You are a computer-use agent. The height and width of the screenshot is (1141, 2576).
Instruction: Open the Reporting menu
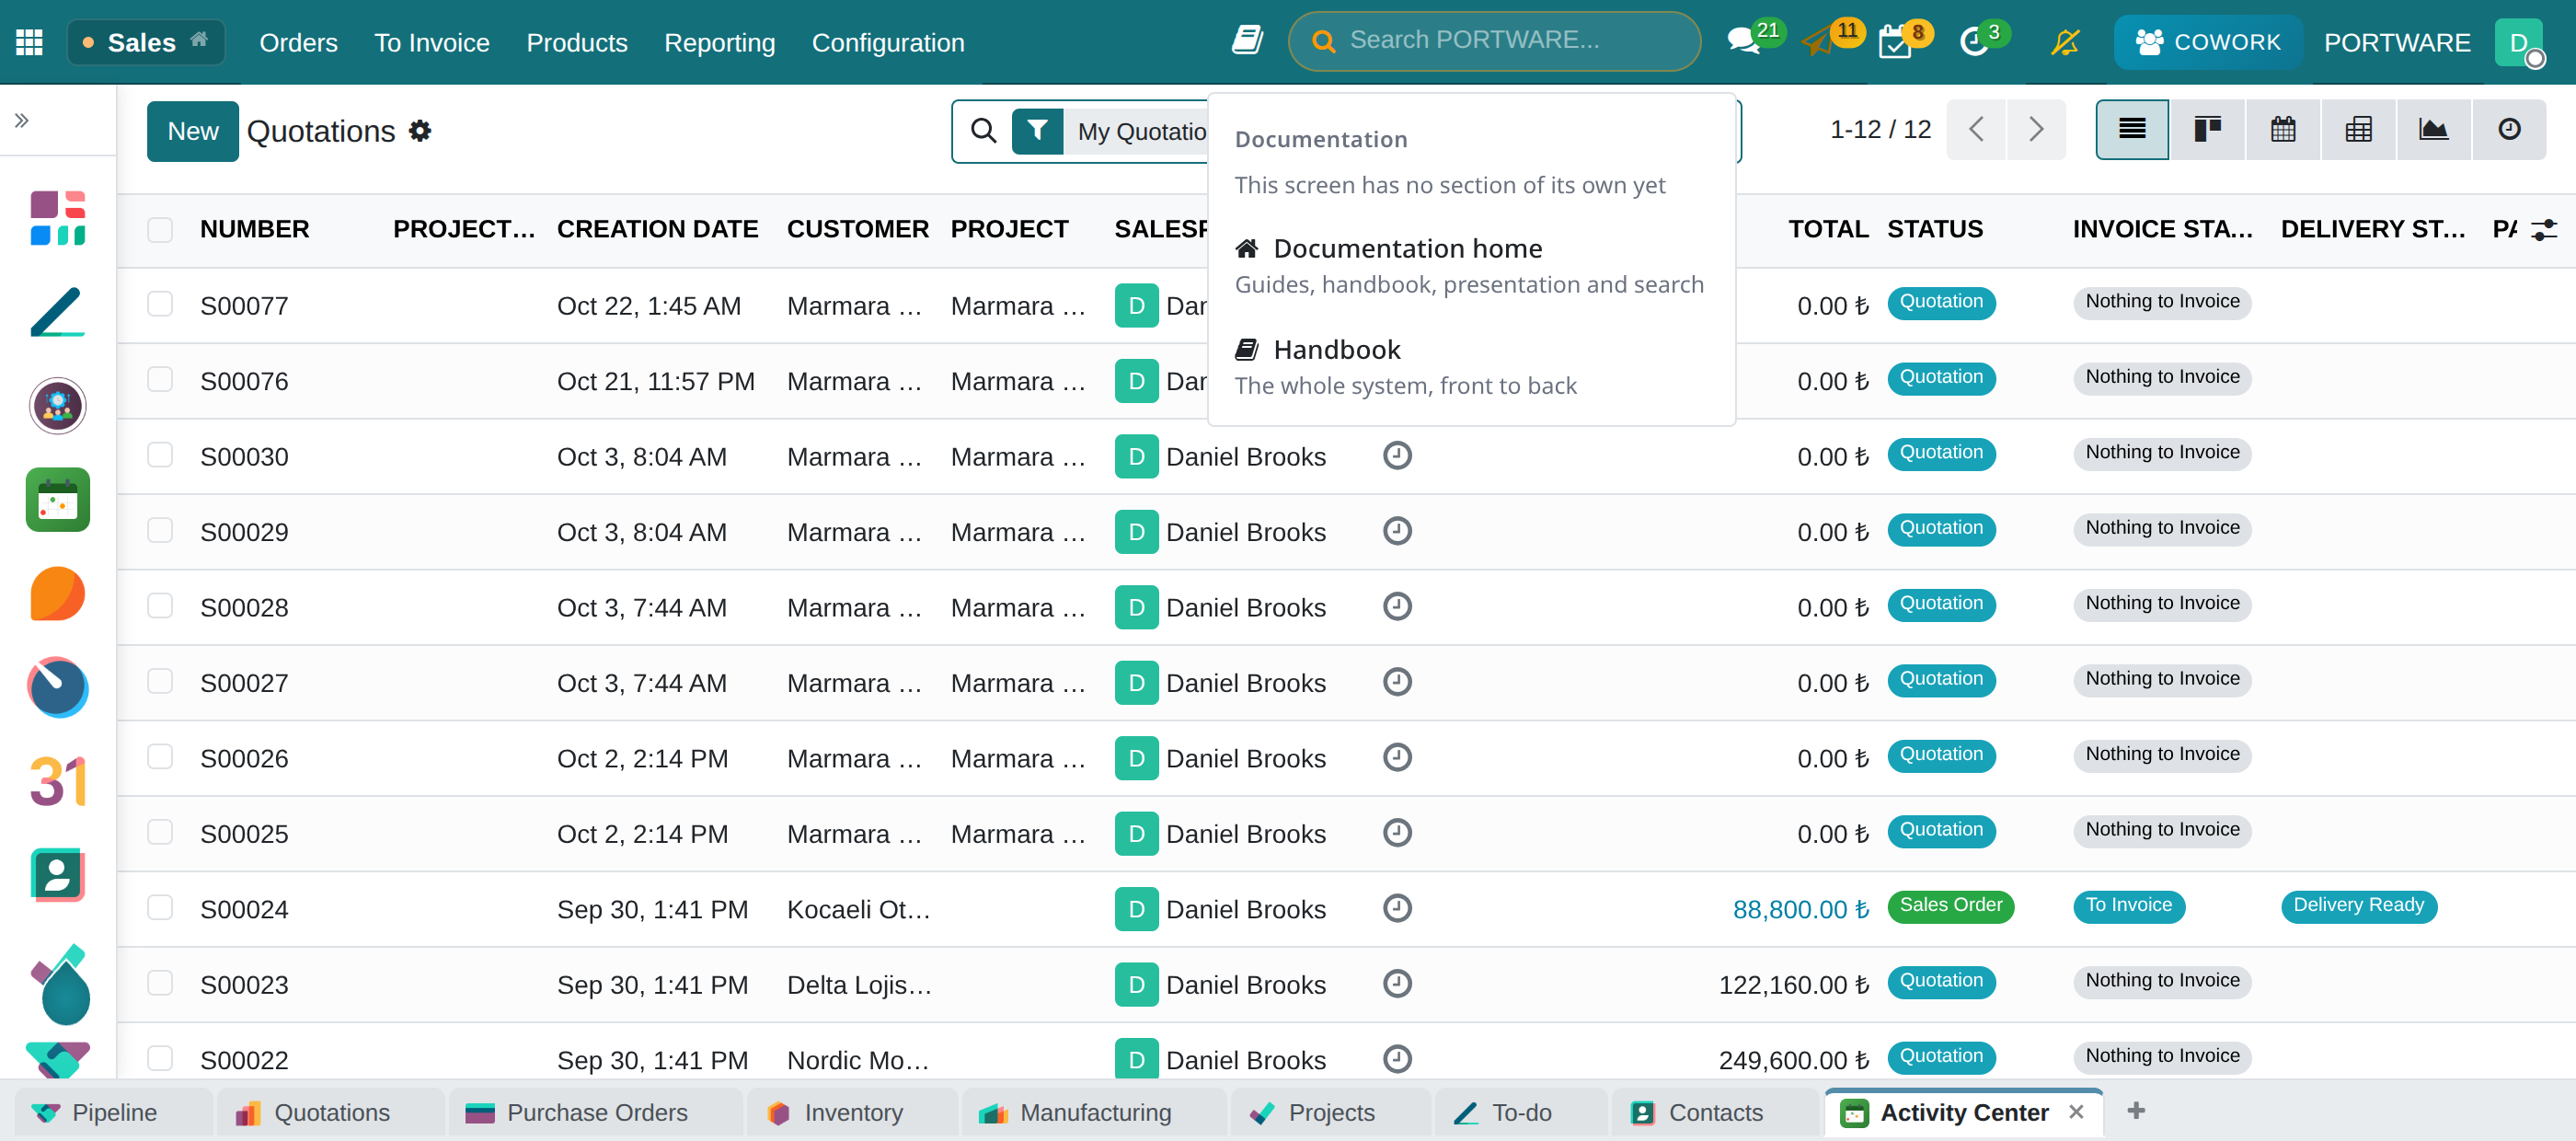click(x=720, y=43)
